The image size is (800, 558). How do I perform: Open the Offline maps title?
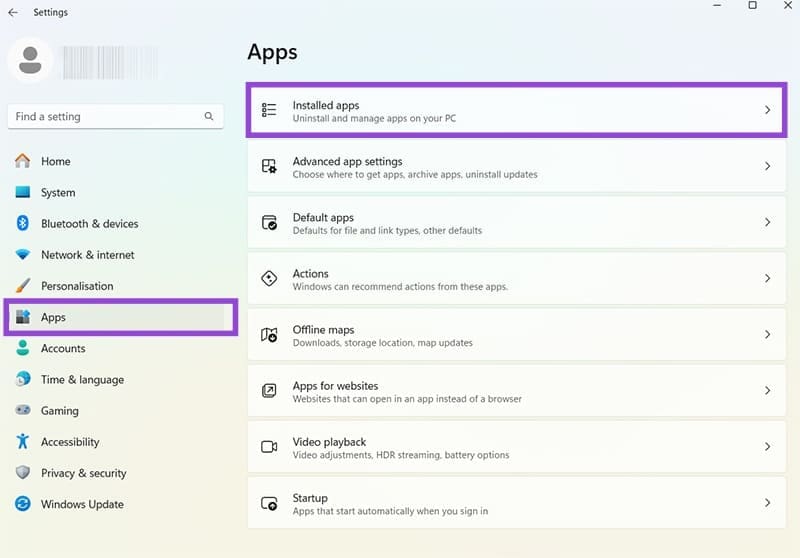pos(323,329)
